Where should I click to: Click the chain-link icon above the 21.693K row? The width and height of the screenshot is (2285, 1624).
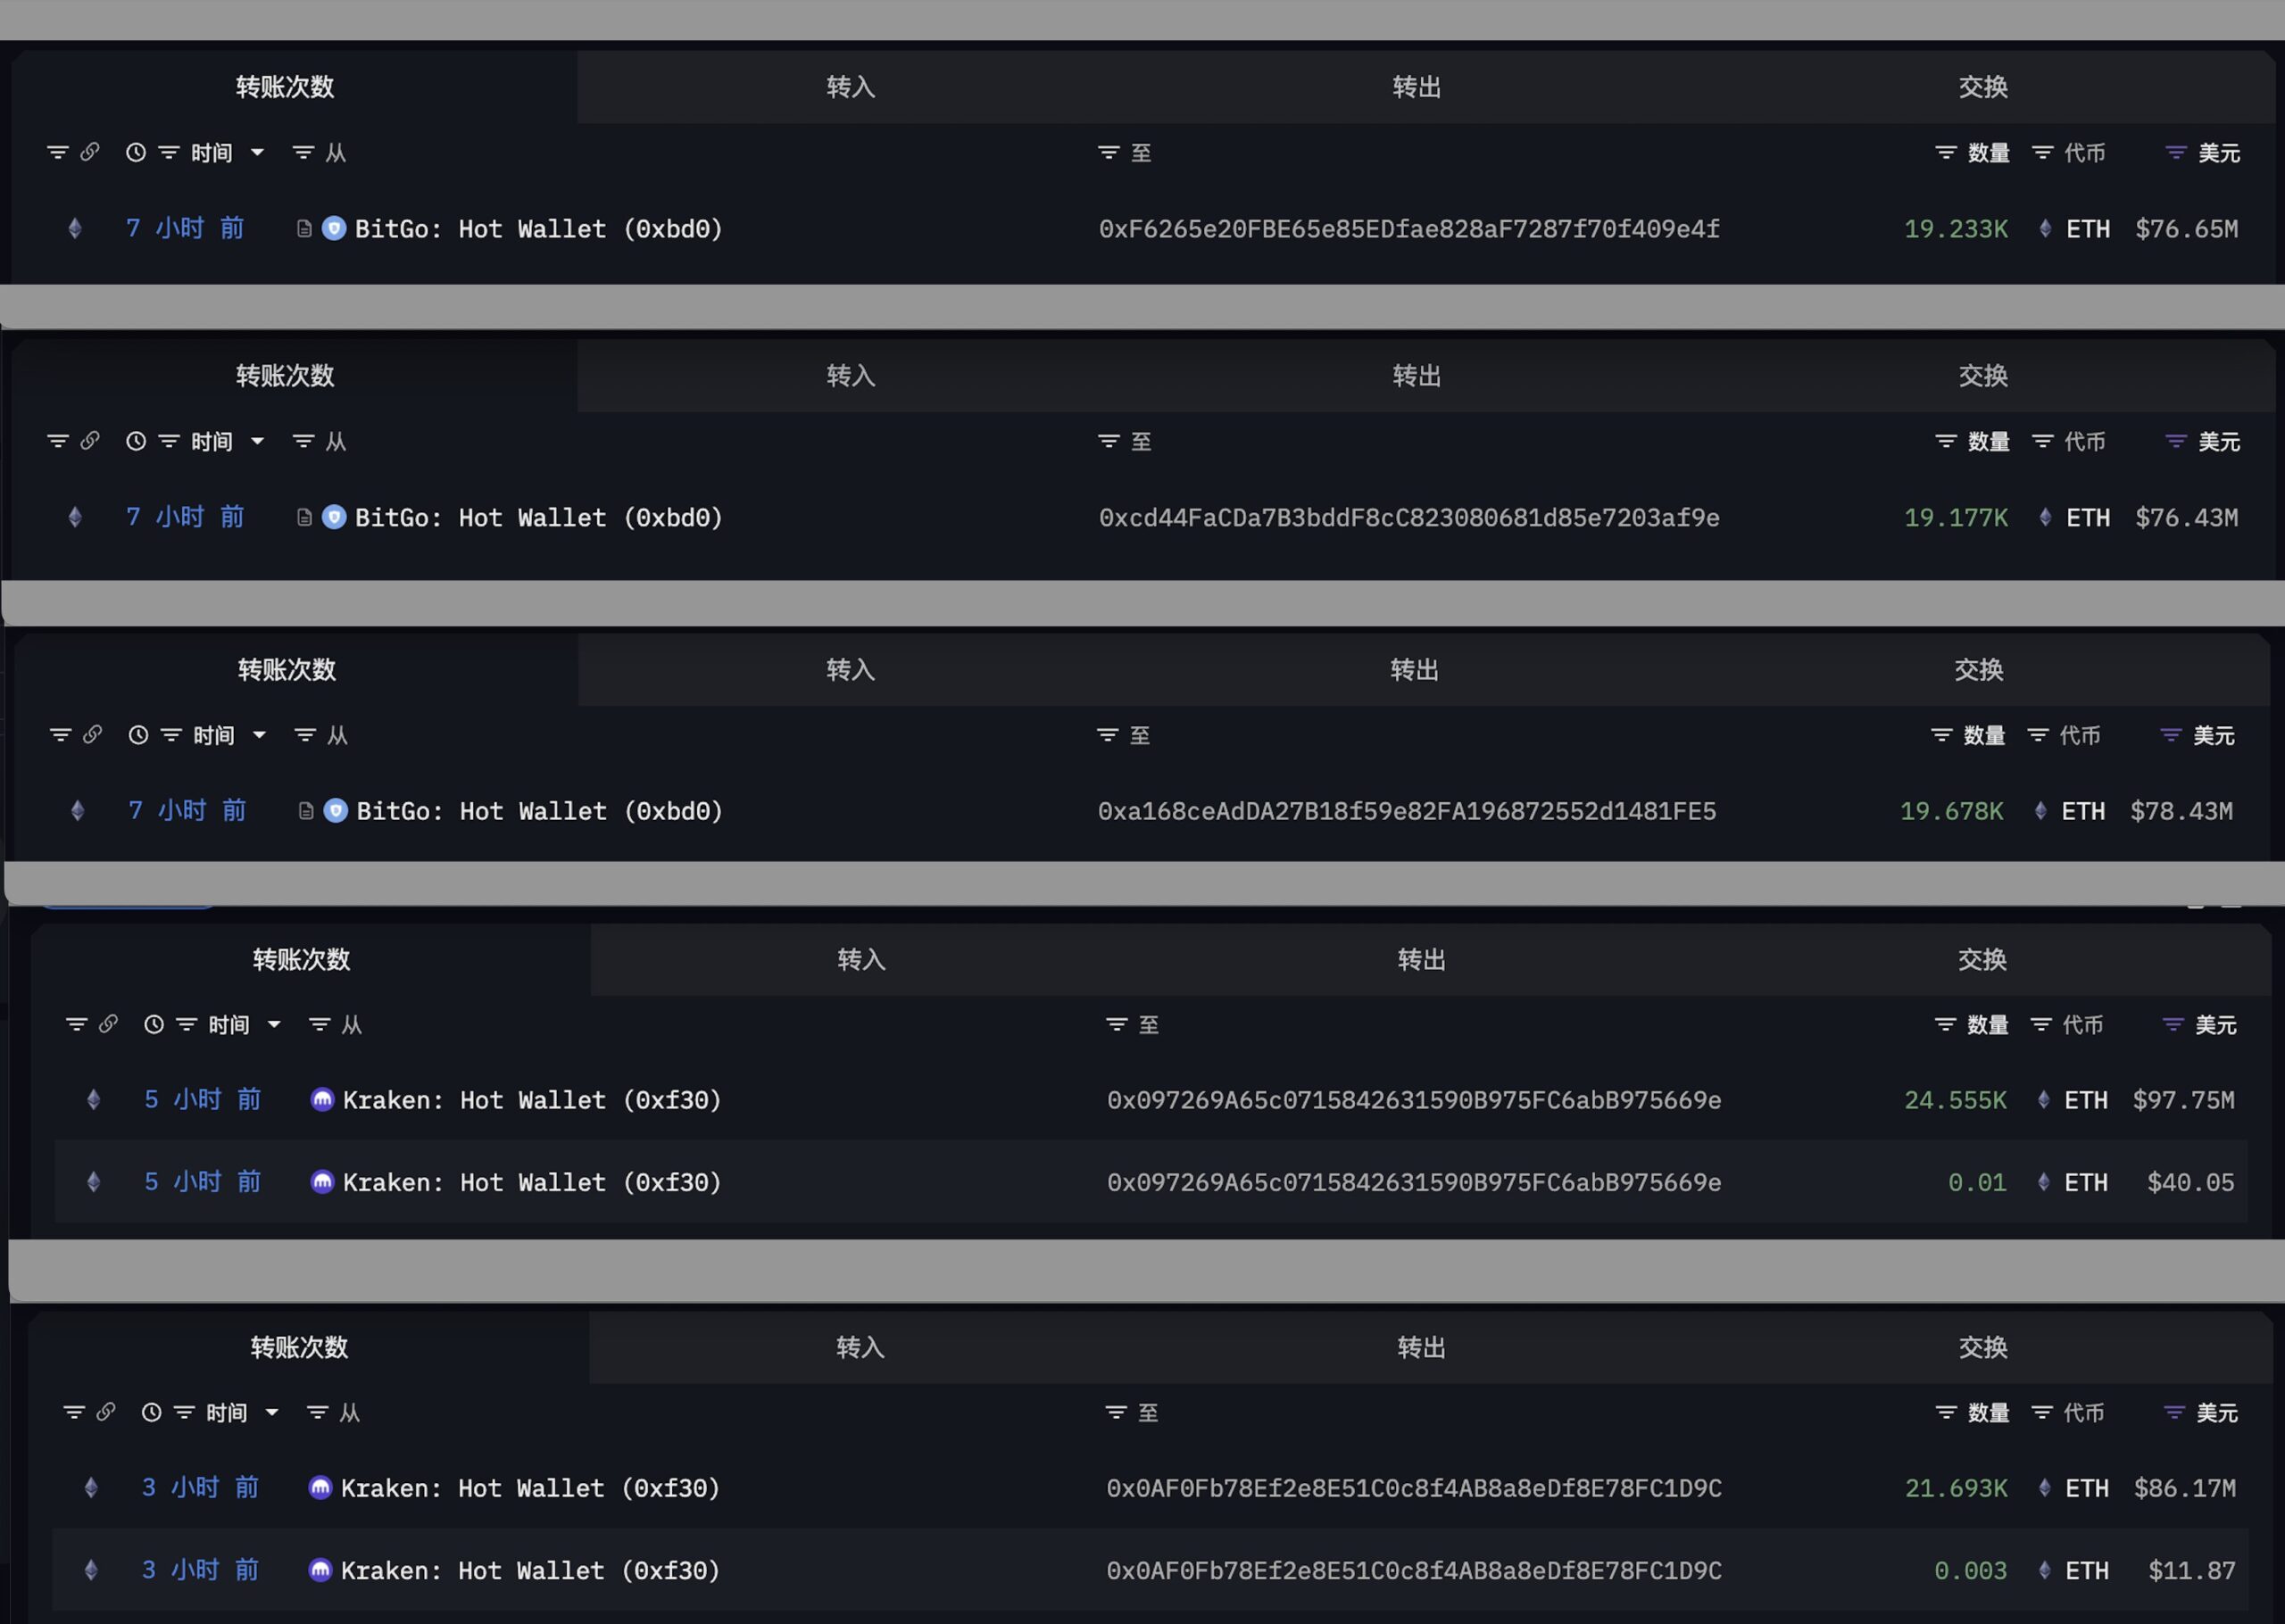coord(105,1412)
